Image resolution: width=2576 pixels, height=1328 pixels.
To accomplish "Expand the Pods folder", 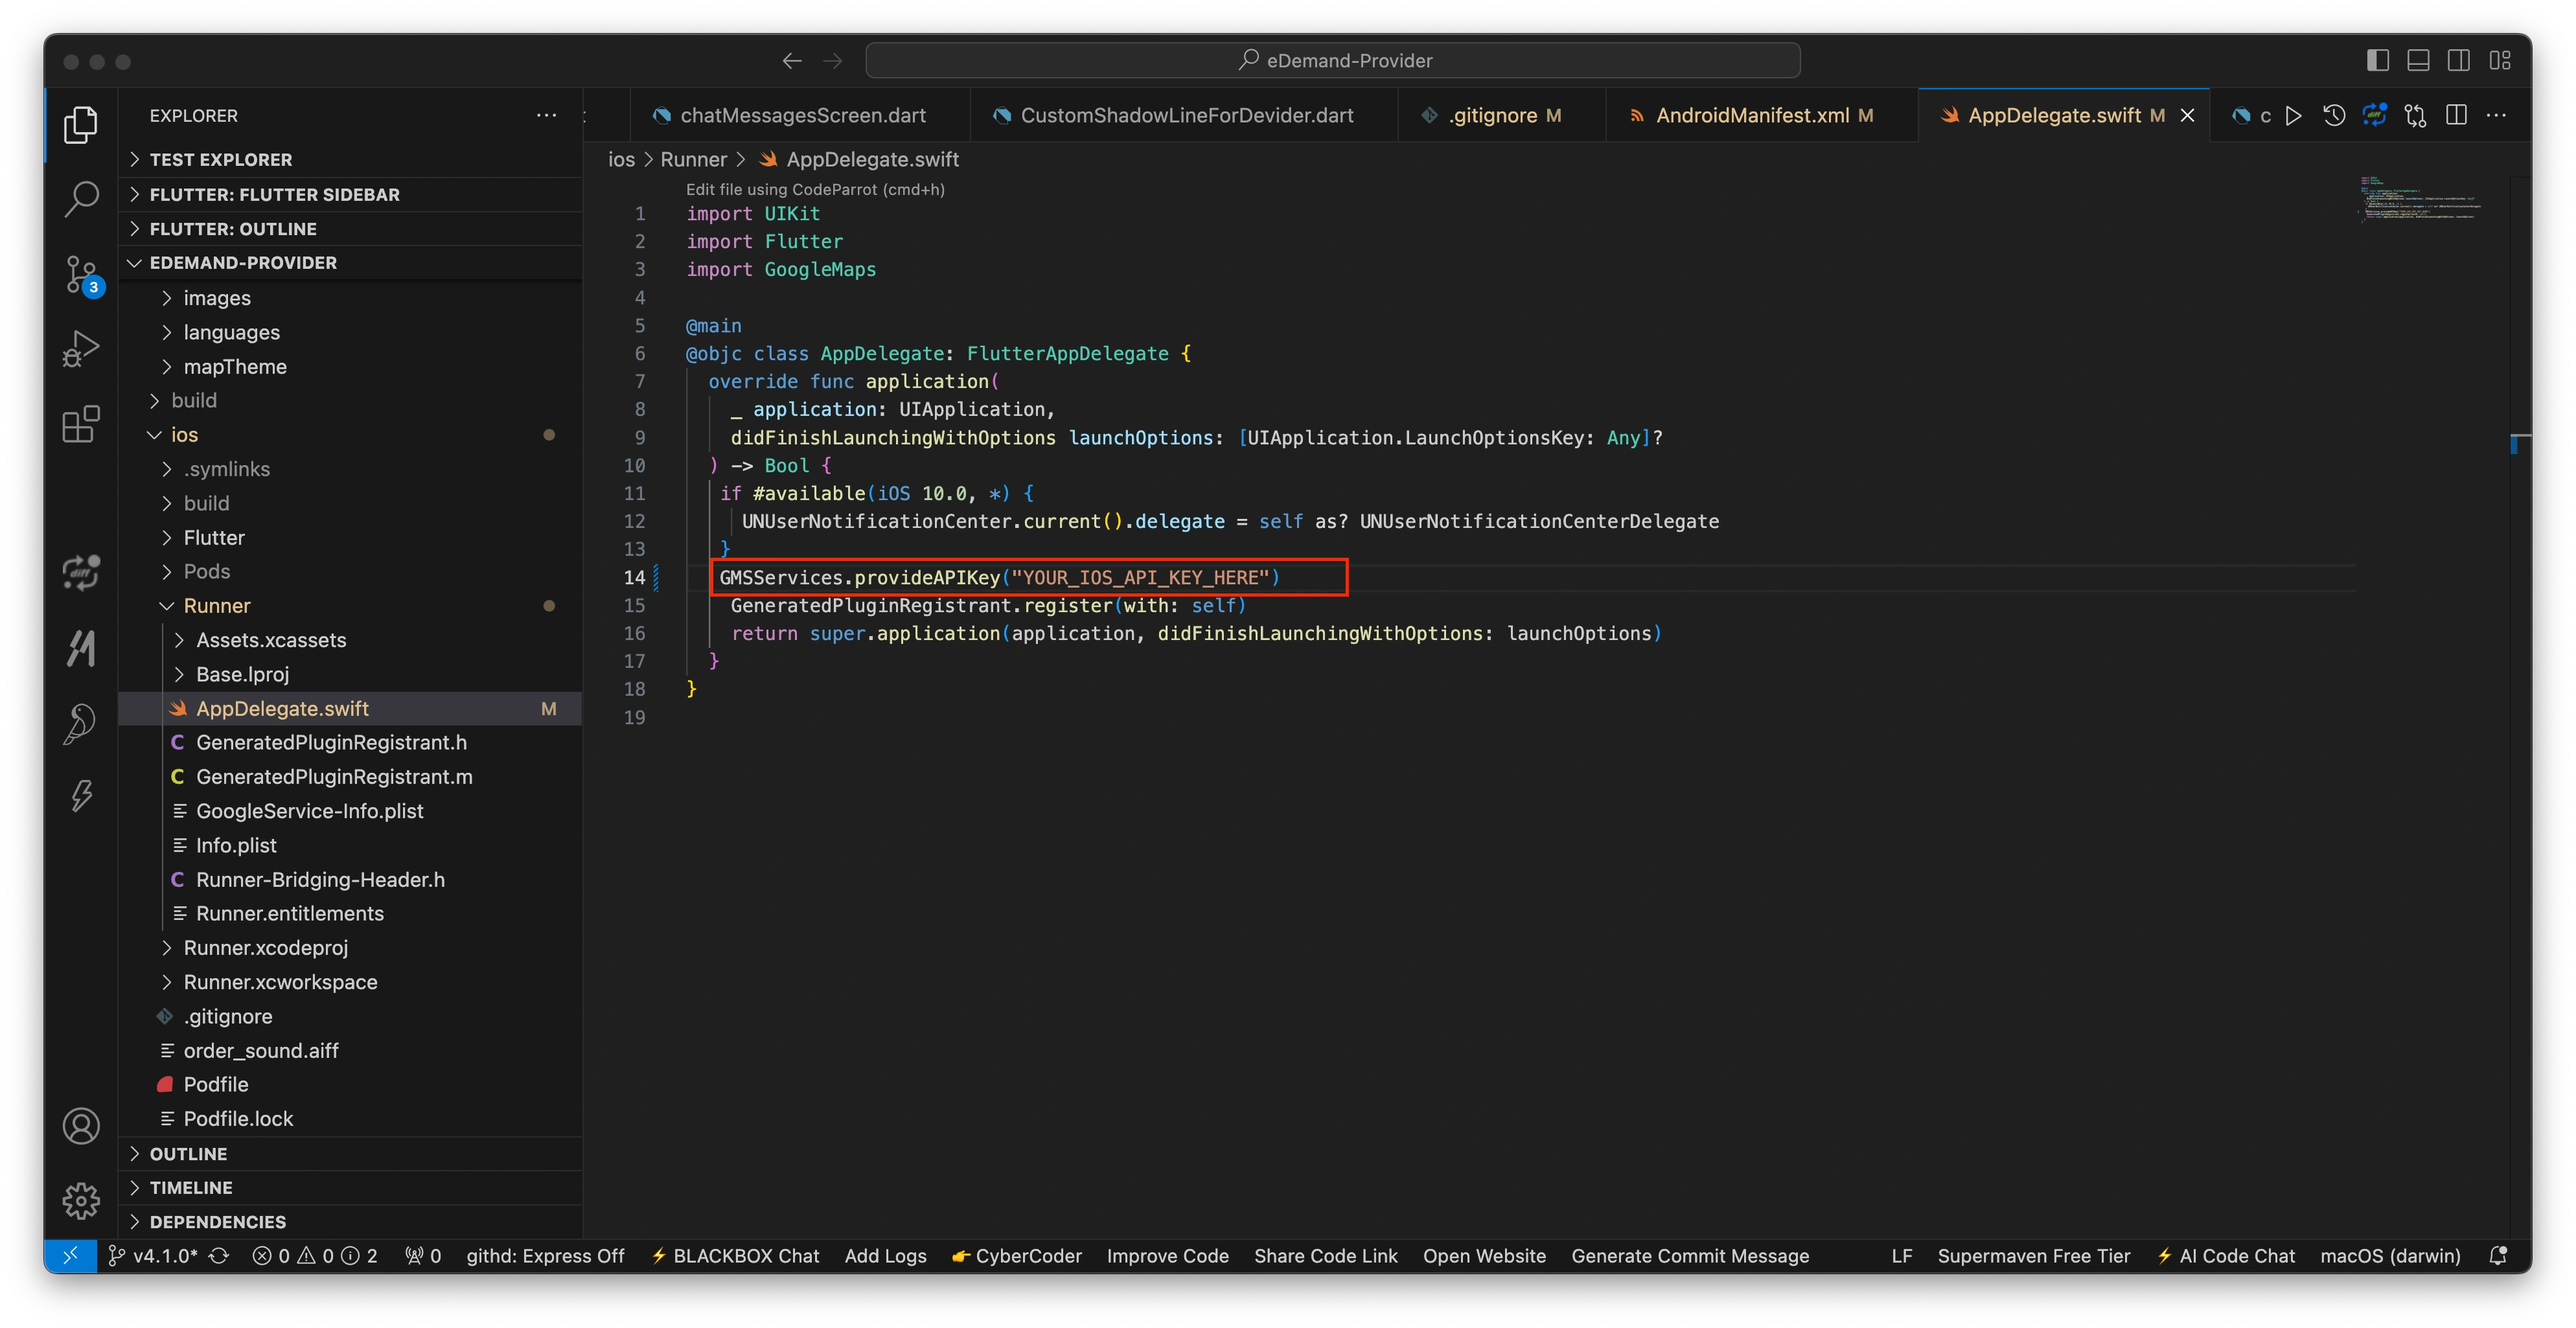I will click(x=207, y=571).
